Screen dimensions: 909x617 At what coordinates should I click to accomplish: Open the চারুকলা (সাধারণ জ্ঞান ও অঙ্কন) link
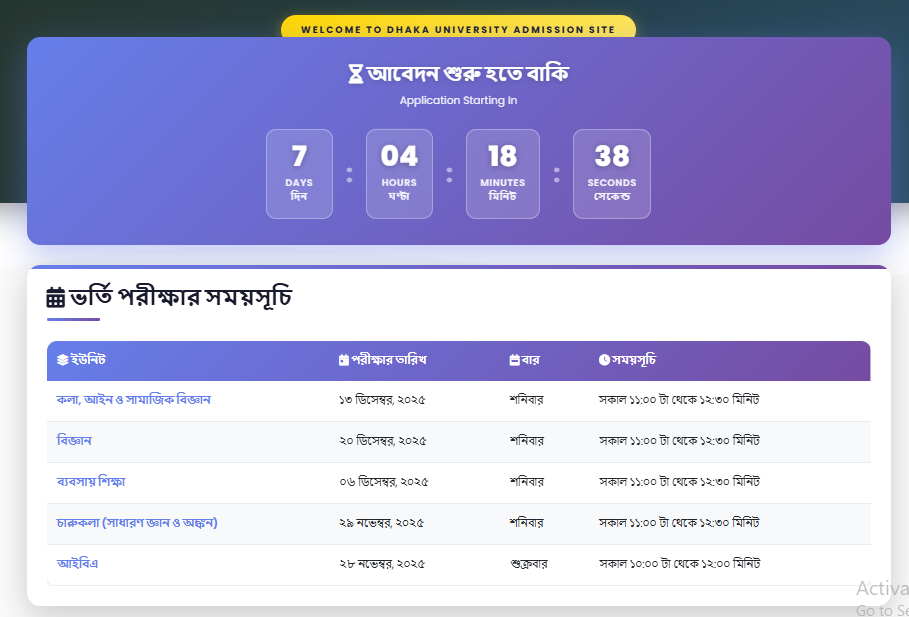coord(137,522)
